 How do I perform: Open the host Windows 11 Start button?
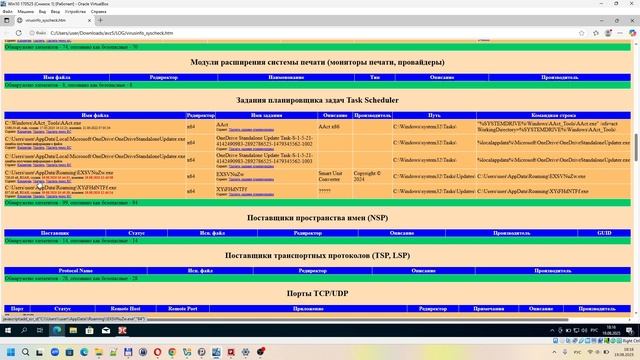click(x=11, y=352)
